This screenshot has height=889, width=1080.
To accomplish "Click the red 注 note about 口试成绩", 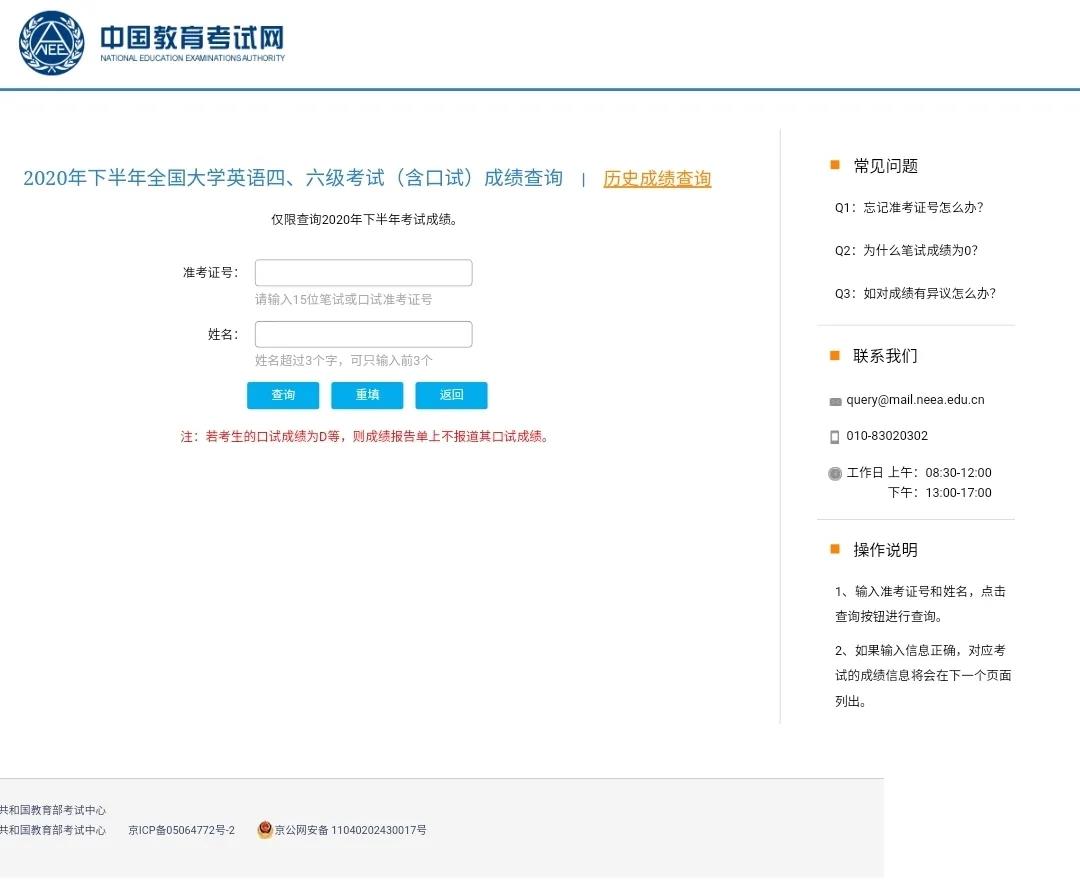I will tap(364, 437).
